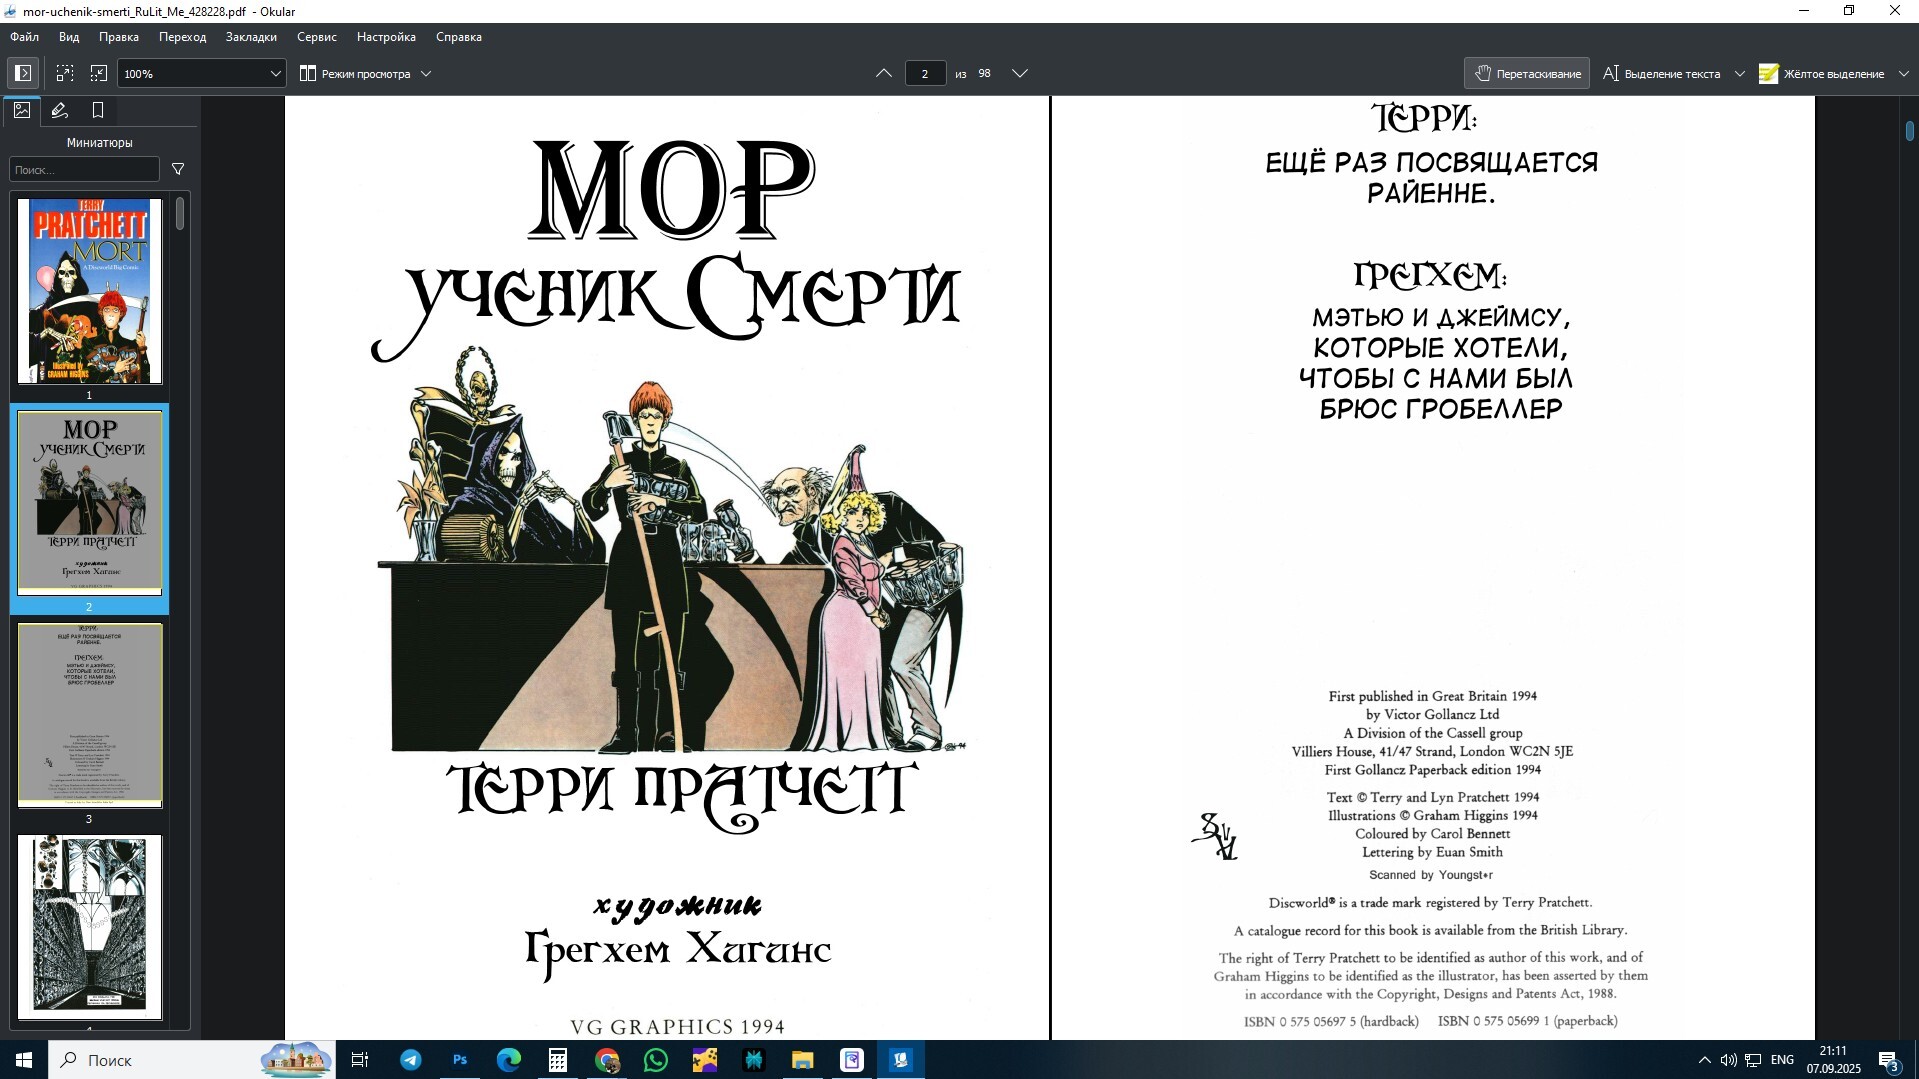The width and height of the screenshot is (1919, 1079).
Task: Activate the Выделение текста selection tool
Action: pos(1662,73)
